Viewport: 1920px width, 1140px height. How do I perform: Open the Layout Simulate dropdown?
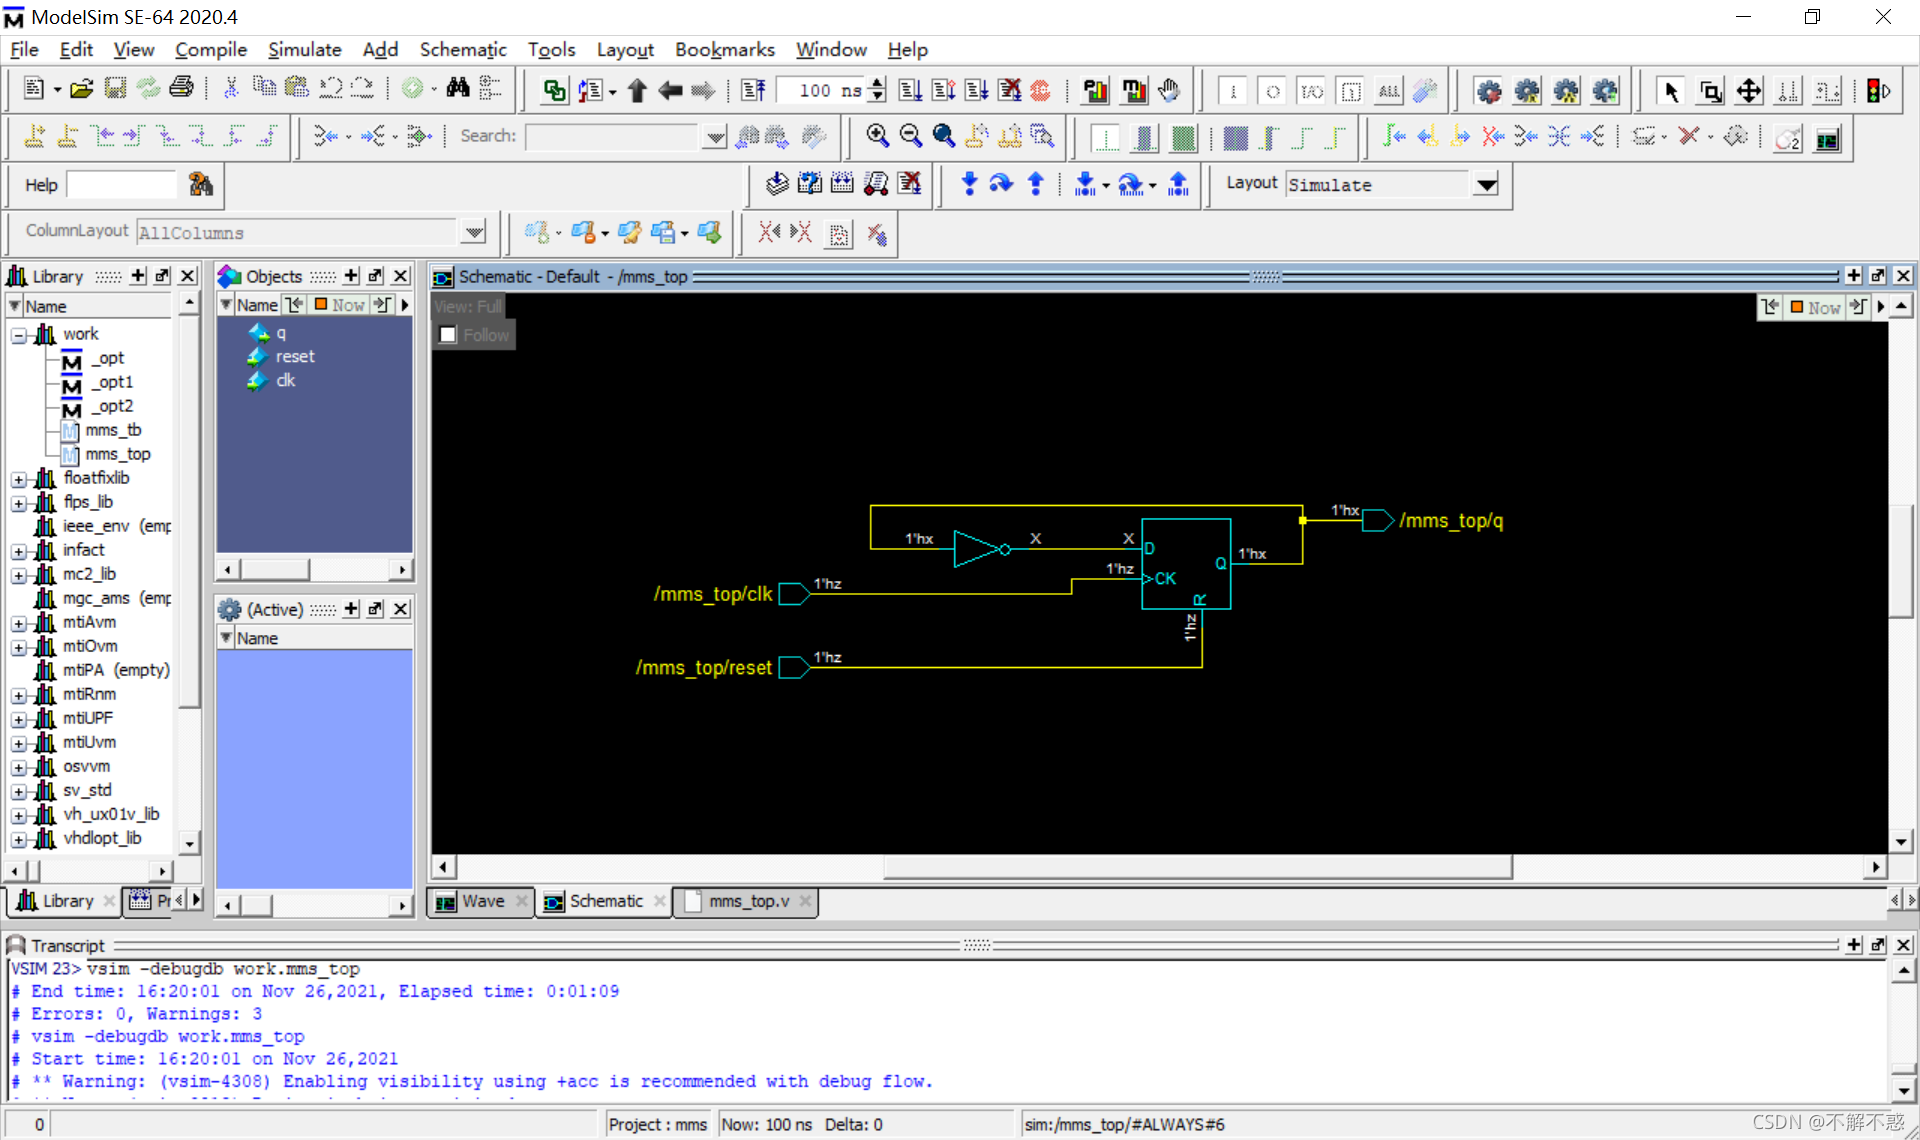pos(1487,185)
